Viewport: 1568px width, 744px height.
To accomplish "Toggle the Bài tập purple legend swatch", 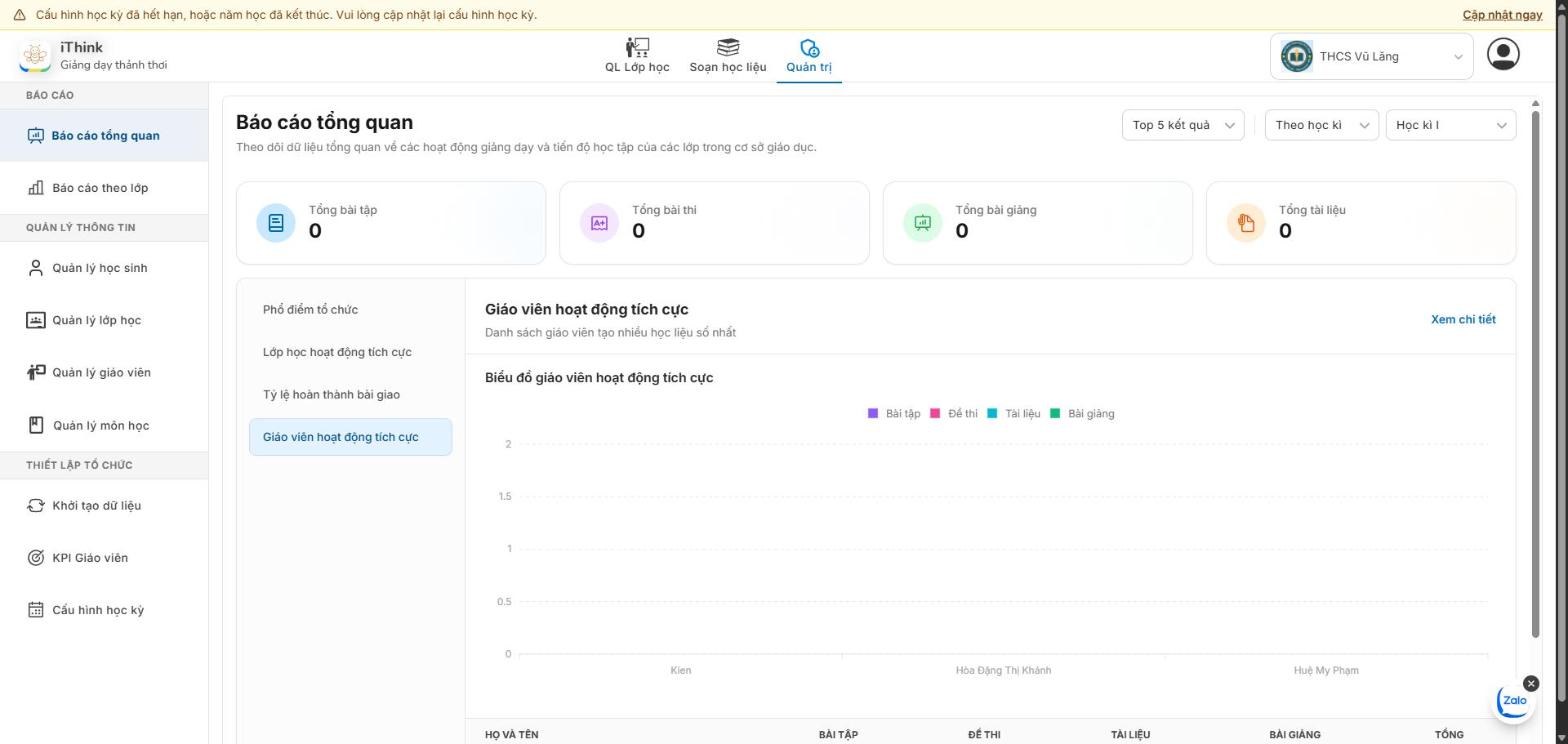I will click(x=873, y=413).
